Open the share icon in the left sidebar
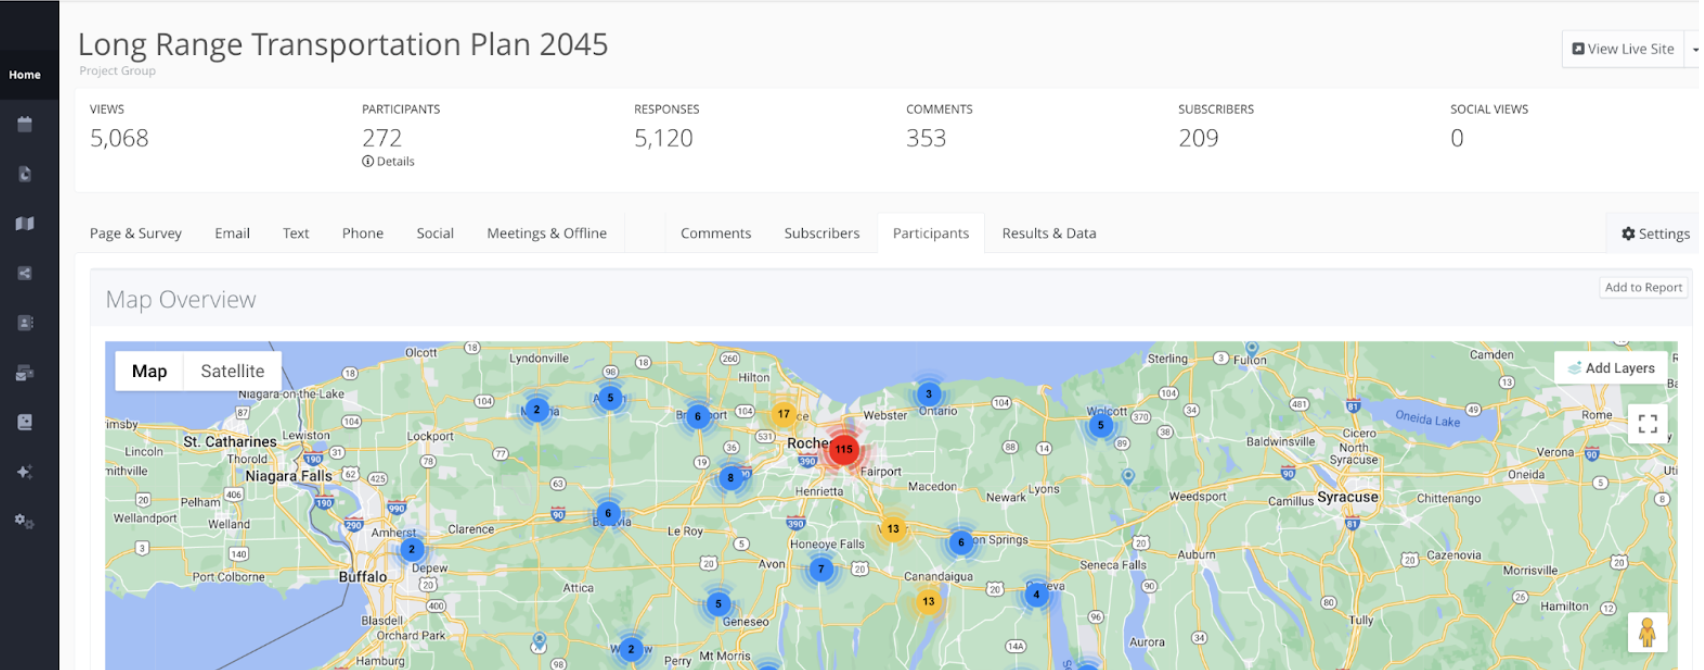Viewport: 1704px width, 670px height. (x=25, y=273)
